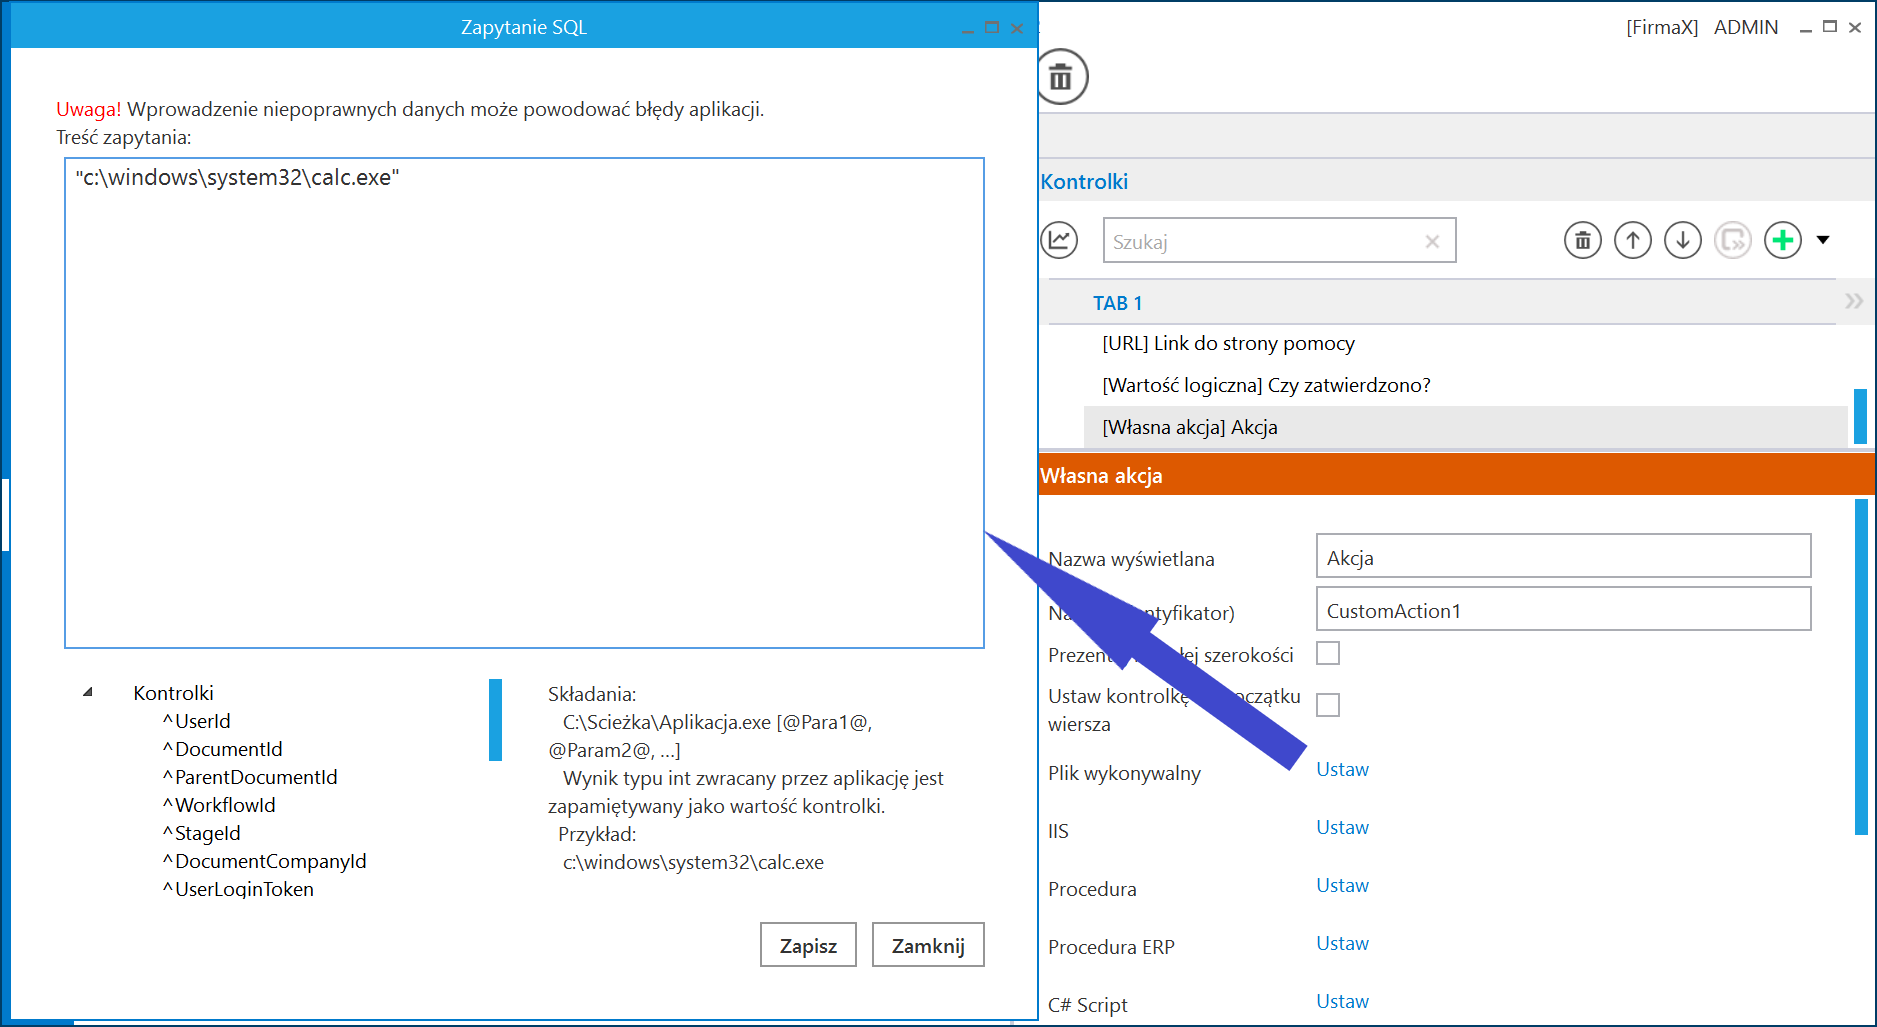The image size is (1877, 1027).
Task: Maximize the main ADMIN window
Action: coord(1830,27)
